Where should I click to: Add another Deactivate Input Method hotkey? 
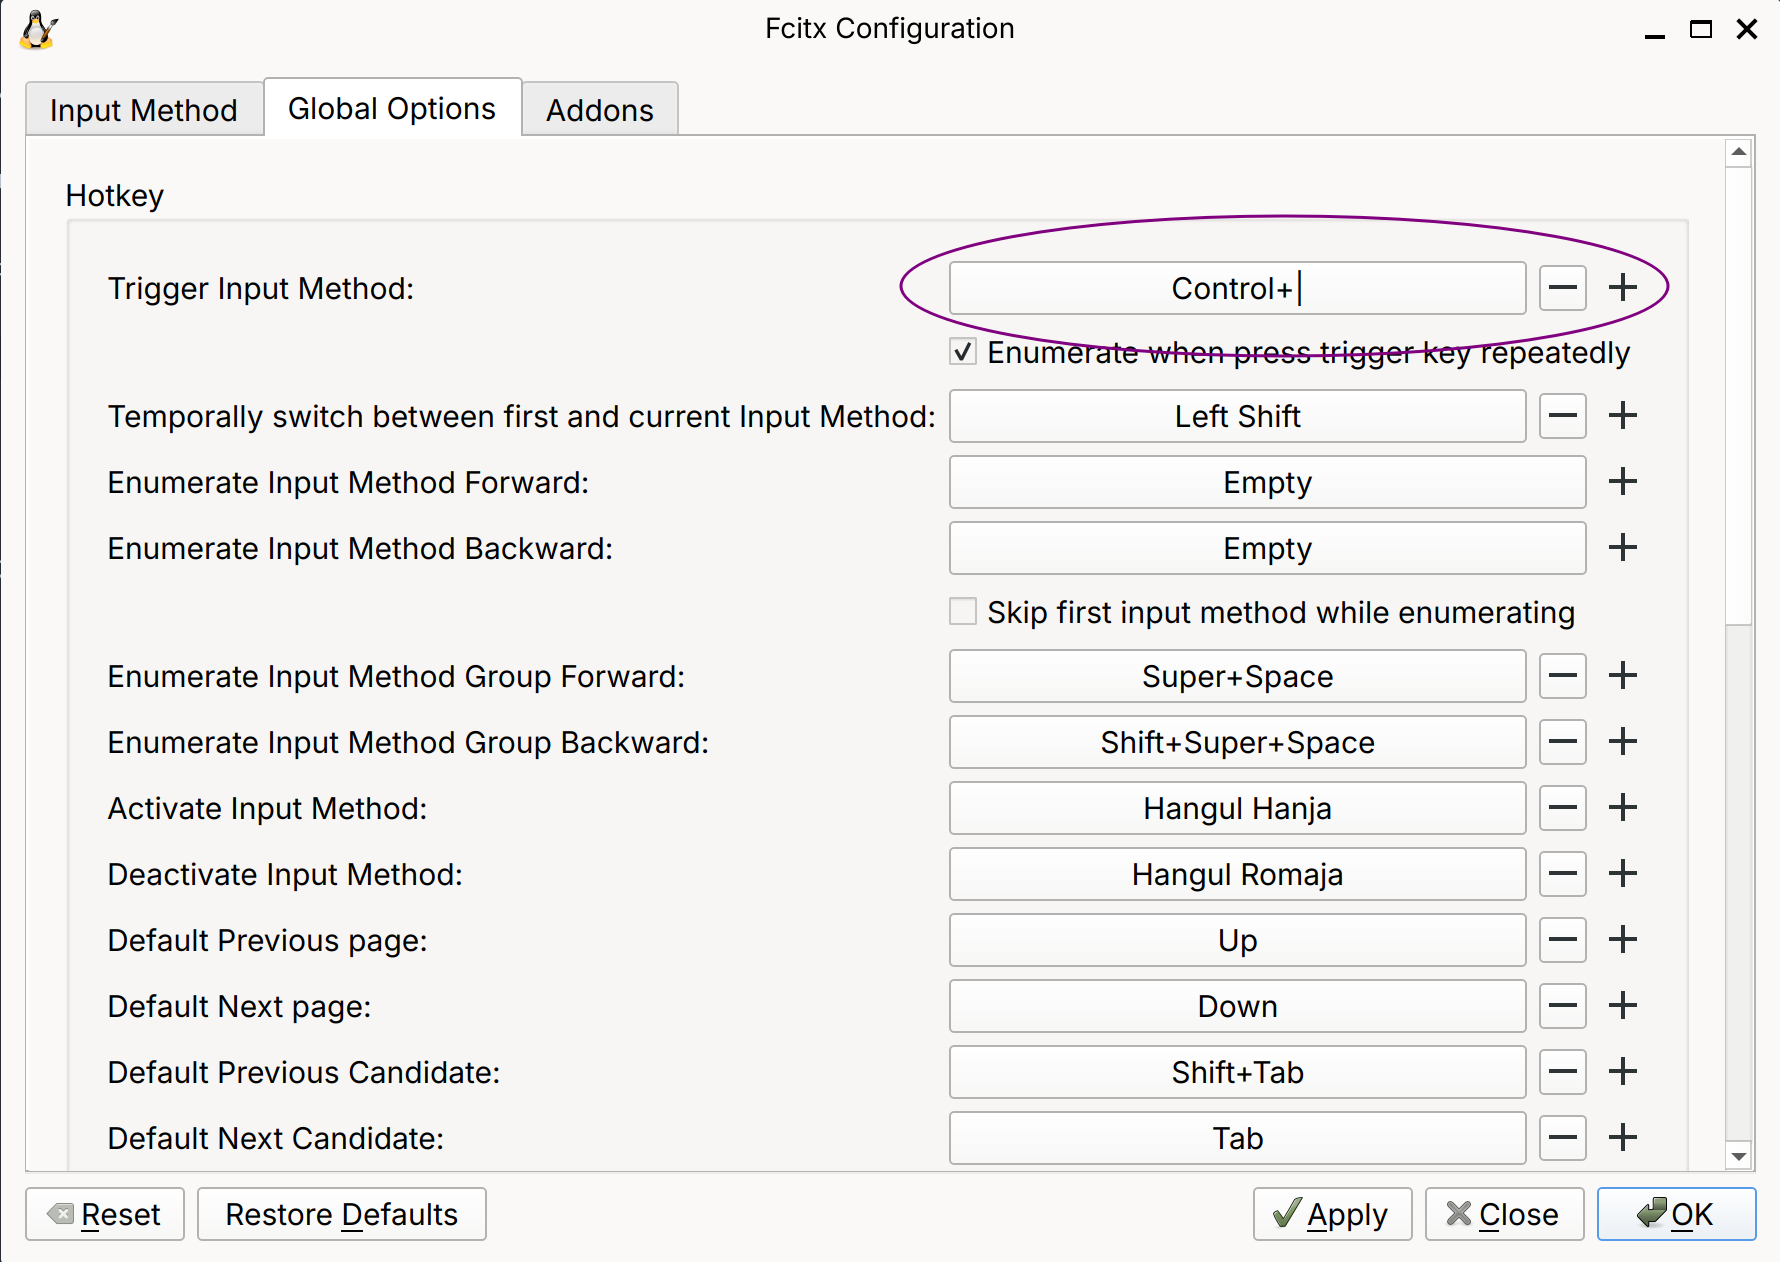[1623, 874]
